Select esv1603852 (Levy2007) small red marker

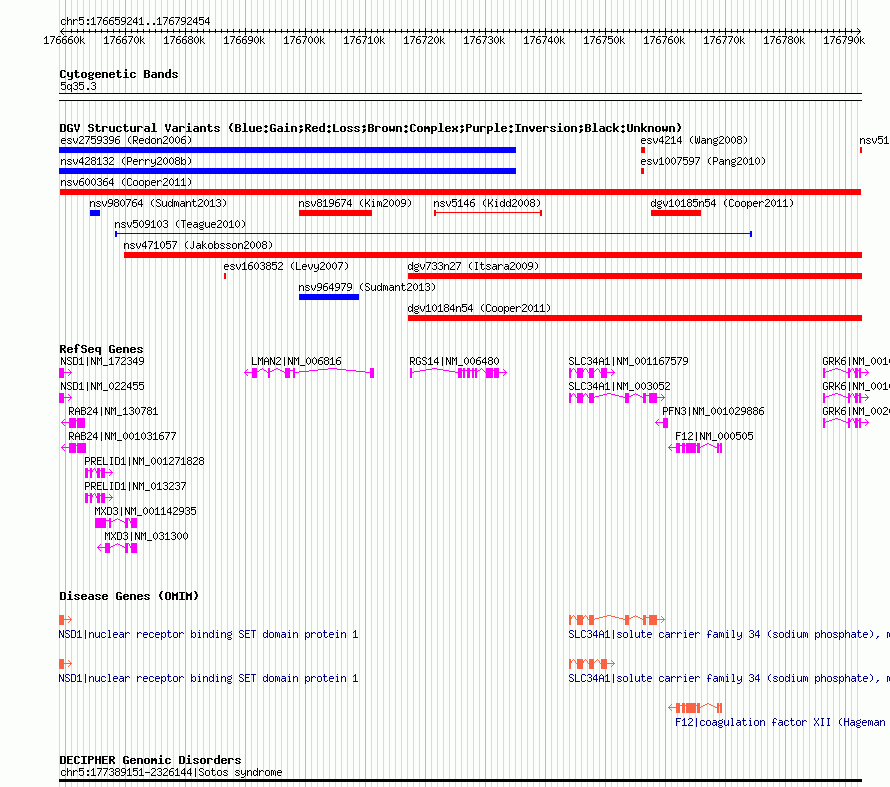coord(225,276)
